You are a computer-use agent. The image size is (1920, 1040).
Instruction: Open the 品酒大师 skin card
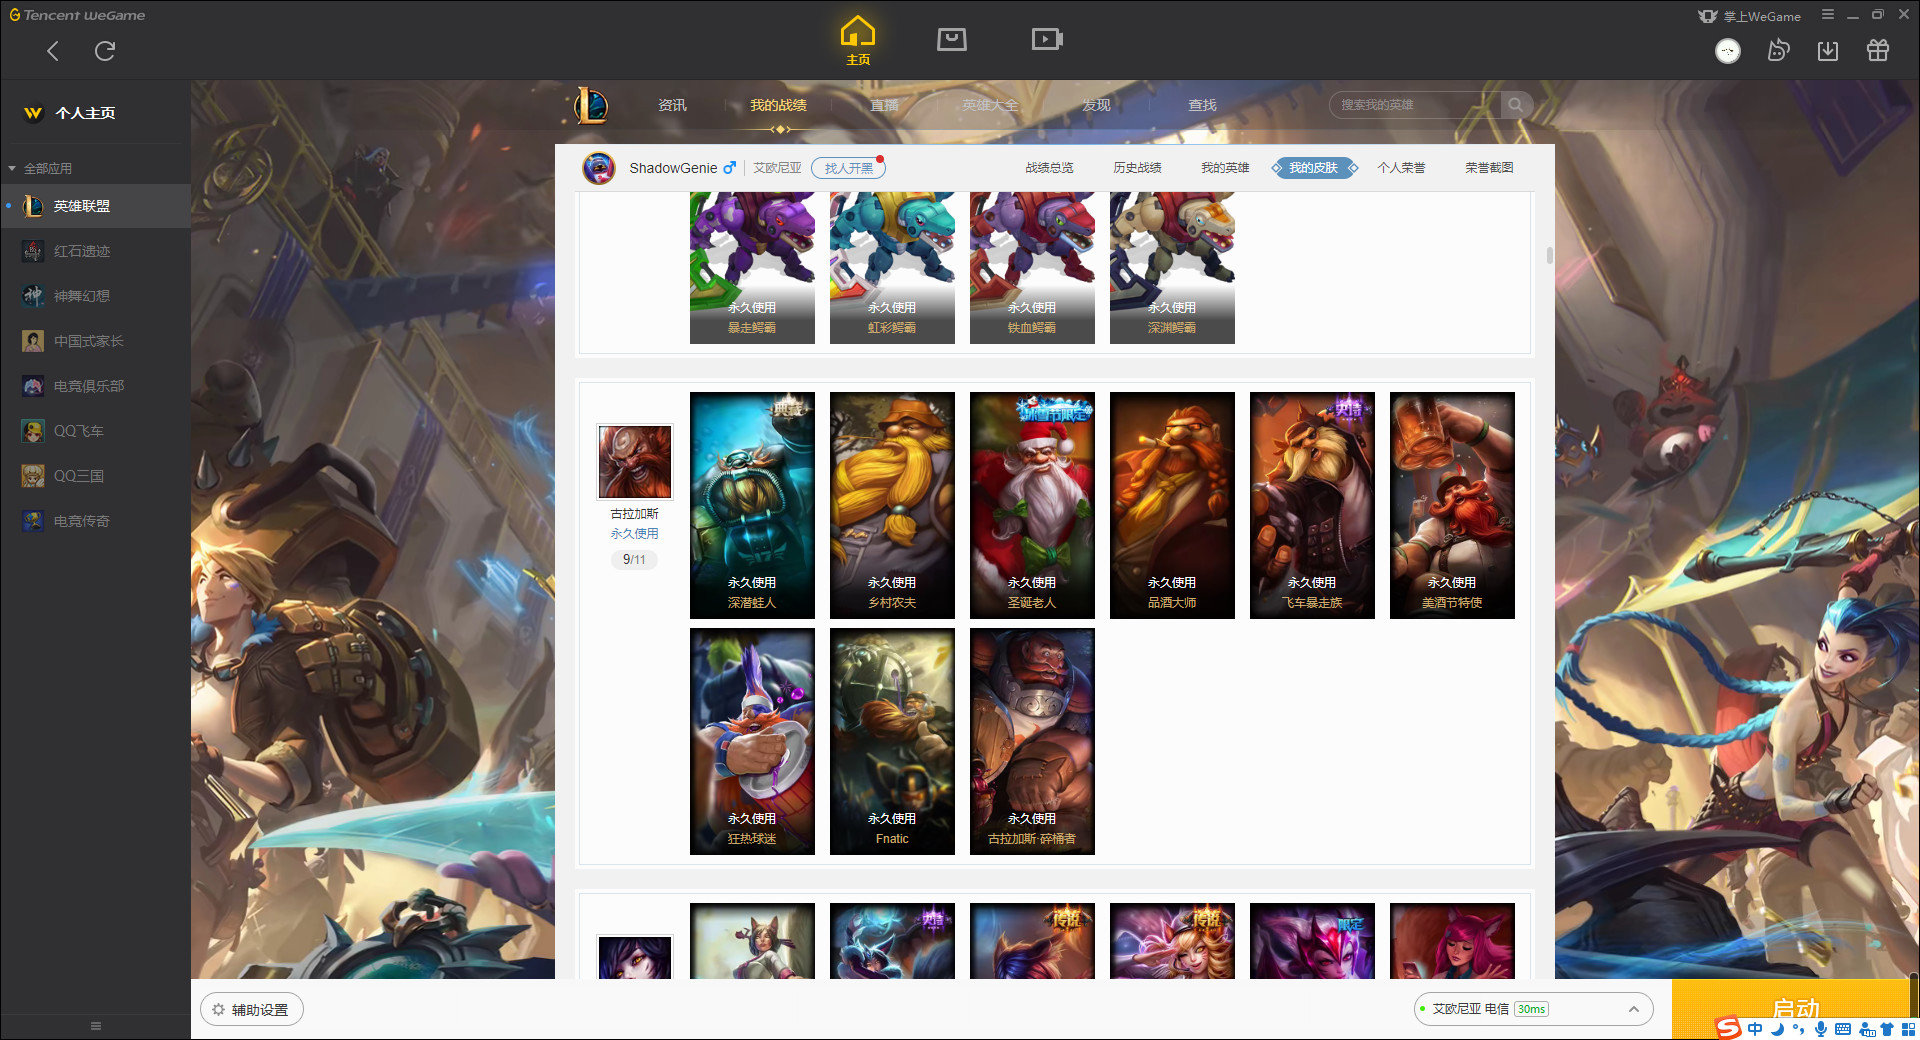pos(1172,505)
